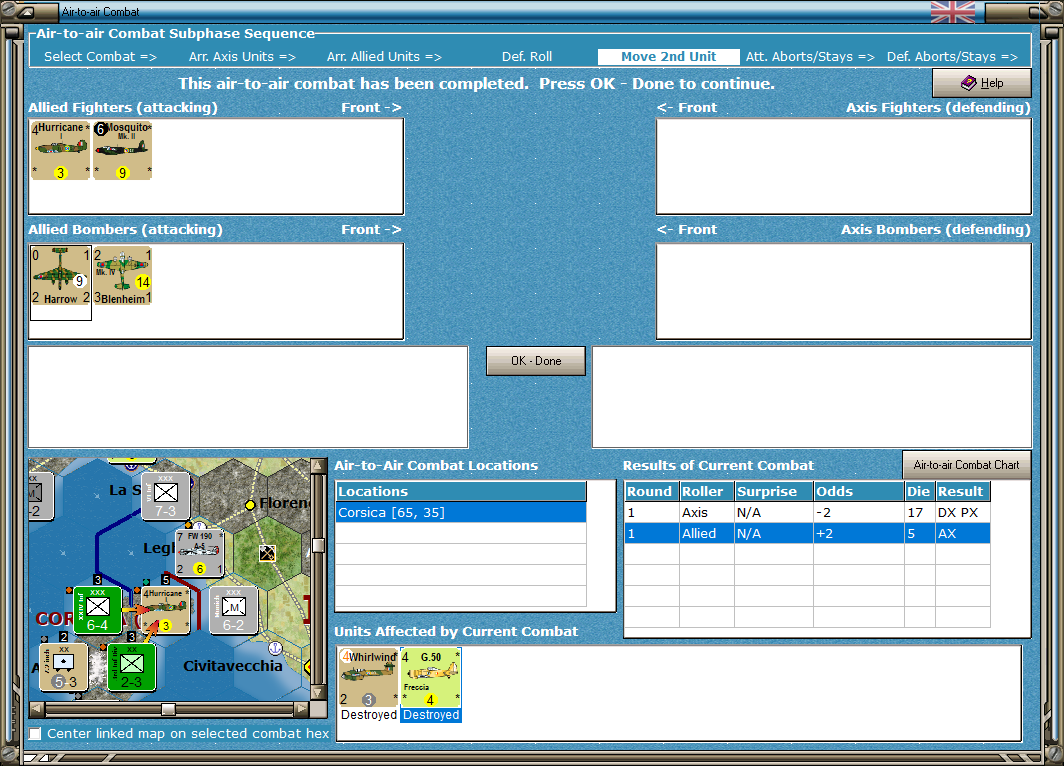Screen dimensions: 1064x766
Task: Select the Mosquito Mk. II fighter counter
Action: [x=122, y=150]
